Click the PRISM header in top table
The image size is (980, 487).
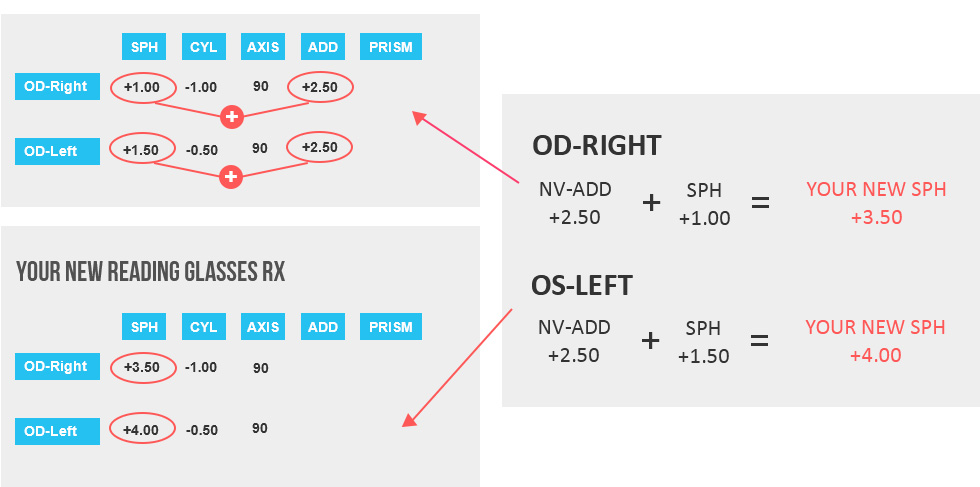coord(391,47)
